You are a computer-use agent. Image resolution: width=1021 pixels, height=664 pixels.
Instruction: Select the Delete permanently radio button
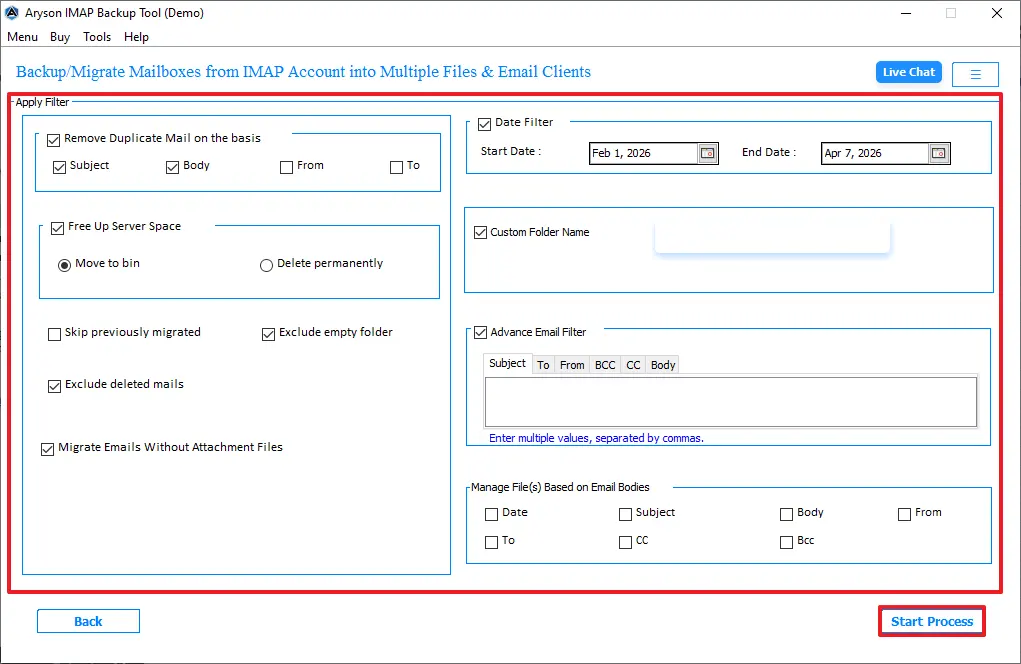click(x=266, y=265)
